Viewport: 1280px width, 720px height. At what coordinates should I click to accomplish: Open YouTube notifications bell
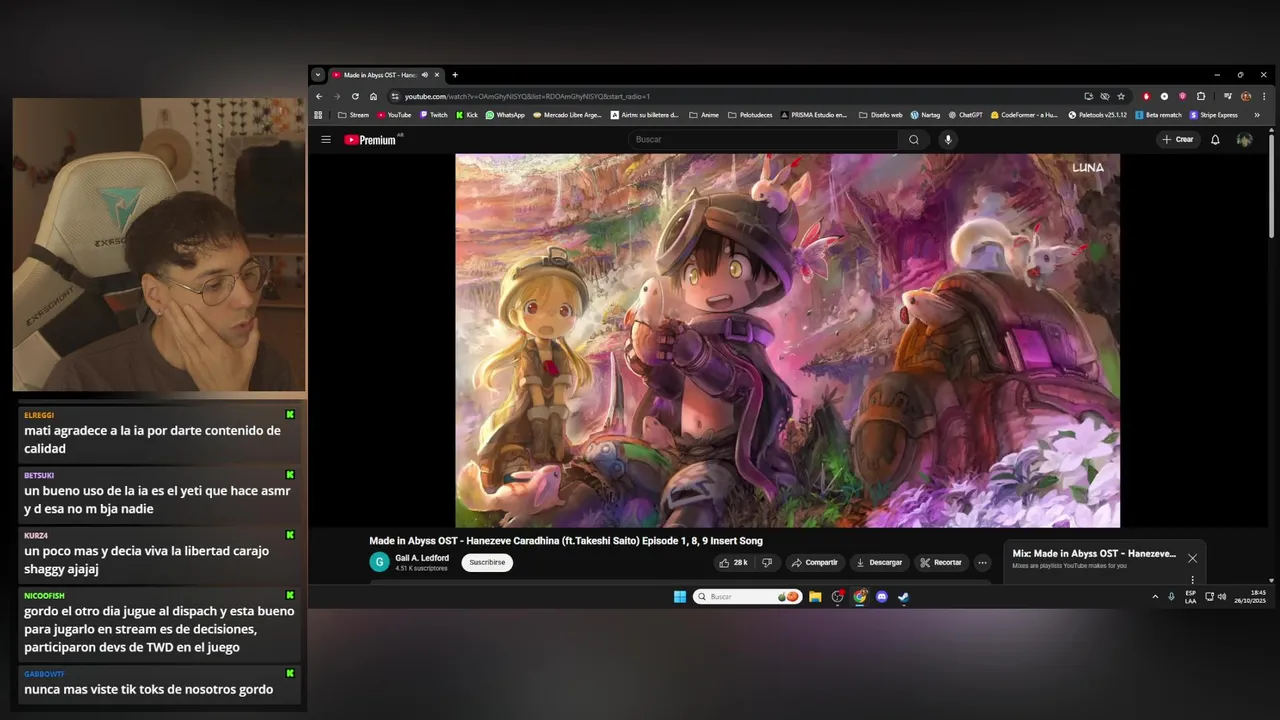(1215, 140)
